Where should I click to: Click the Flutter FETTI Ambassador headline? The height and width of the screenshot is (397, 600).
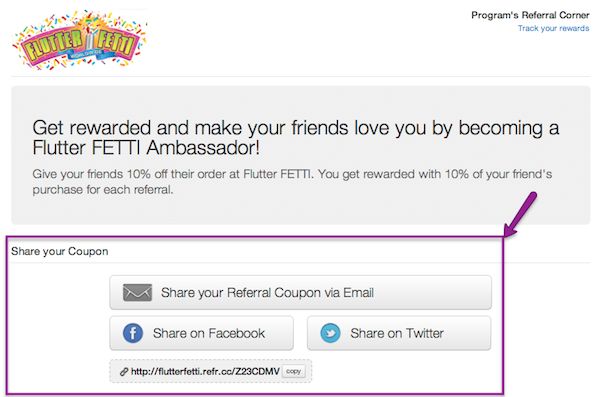(x=295, y=138)
